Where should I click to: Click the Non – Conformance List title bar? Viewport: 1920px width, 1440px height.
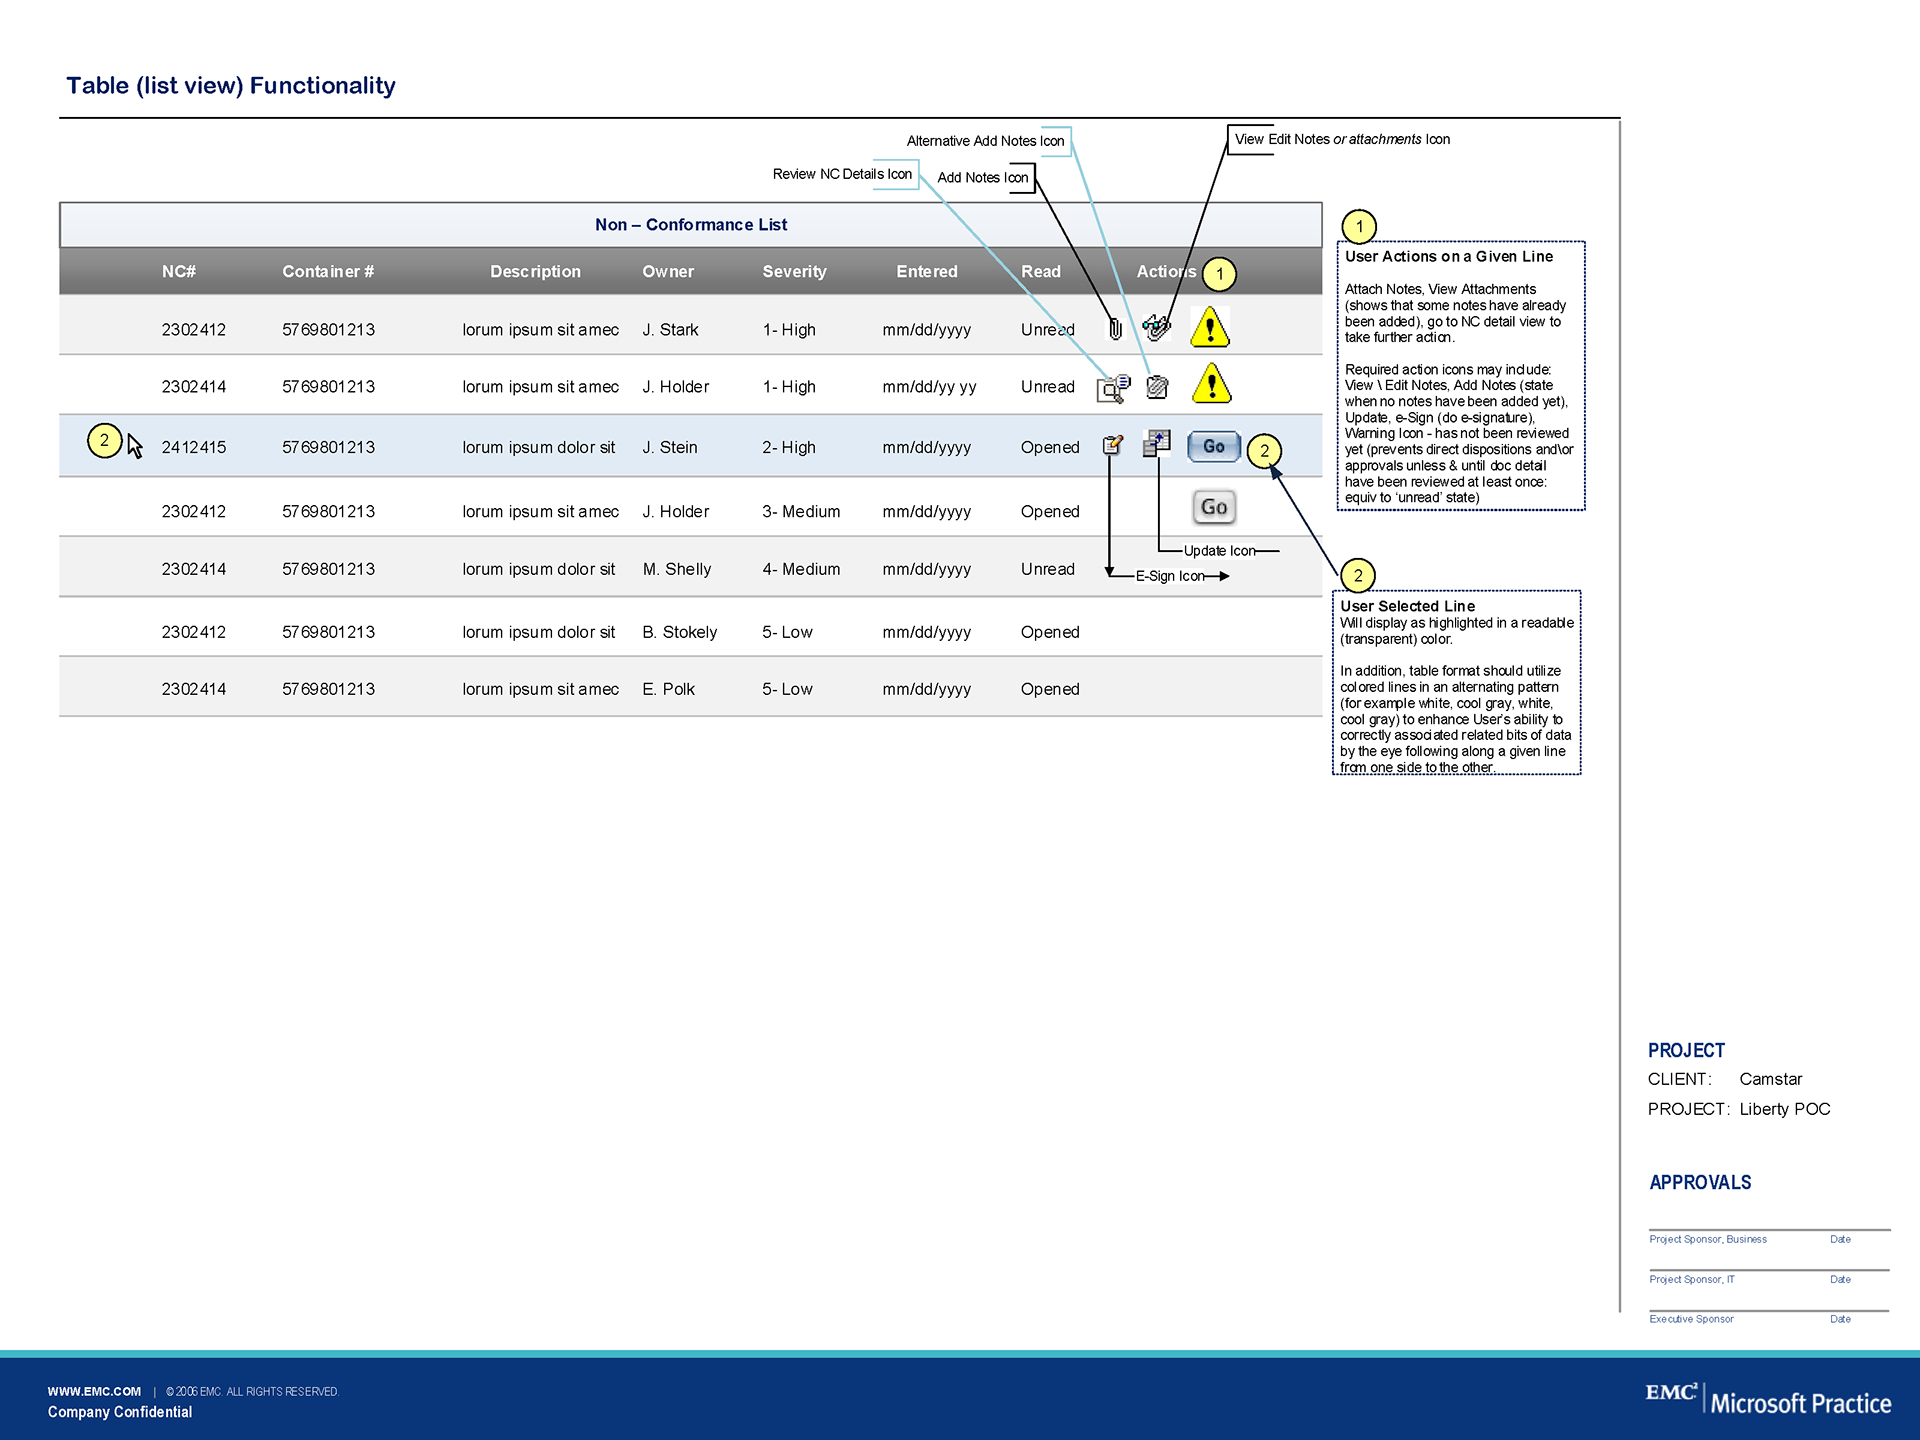click(690, 225)
